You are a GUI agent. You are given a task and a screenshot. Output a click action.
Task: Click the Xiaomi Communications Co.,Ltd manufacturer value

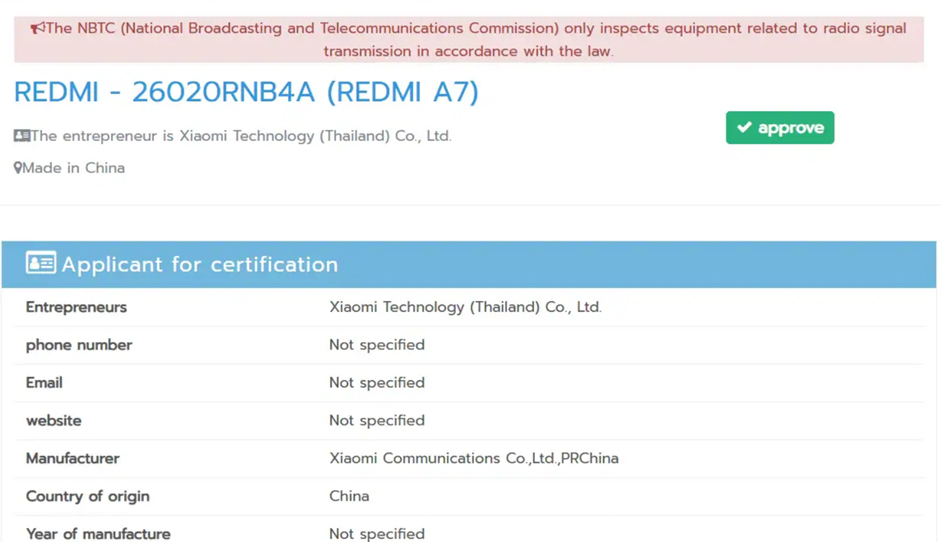coord(474,459)
